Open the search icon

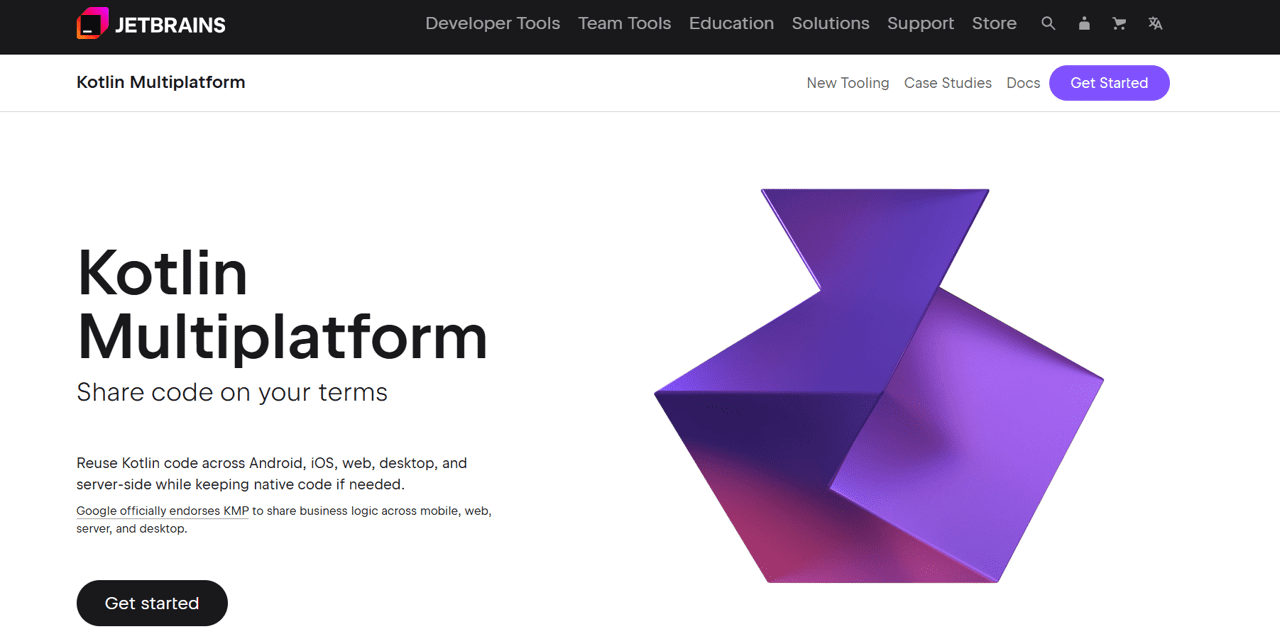click(x=1048, y=23)
